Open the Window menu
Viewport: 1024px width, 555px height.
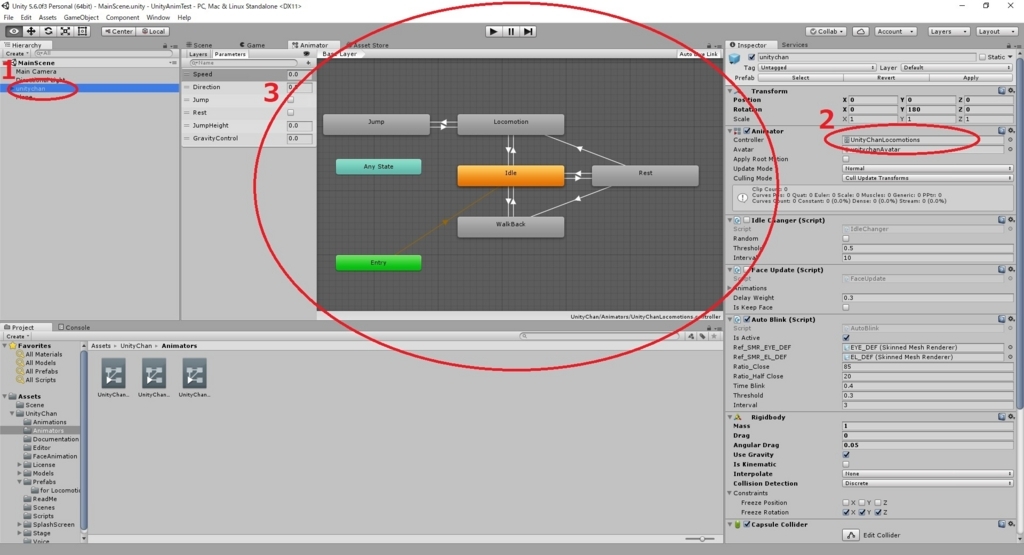[x=158, y=18]
